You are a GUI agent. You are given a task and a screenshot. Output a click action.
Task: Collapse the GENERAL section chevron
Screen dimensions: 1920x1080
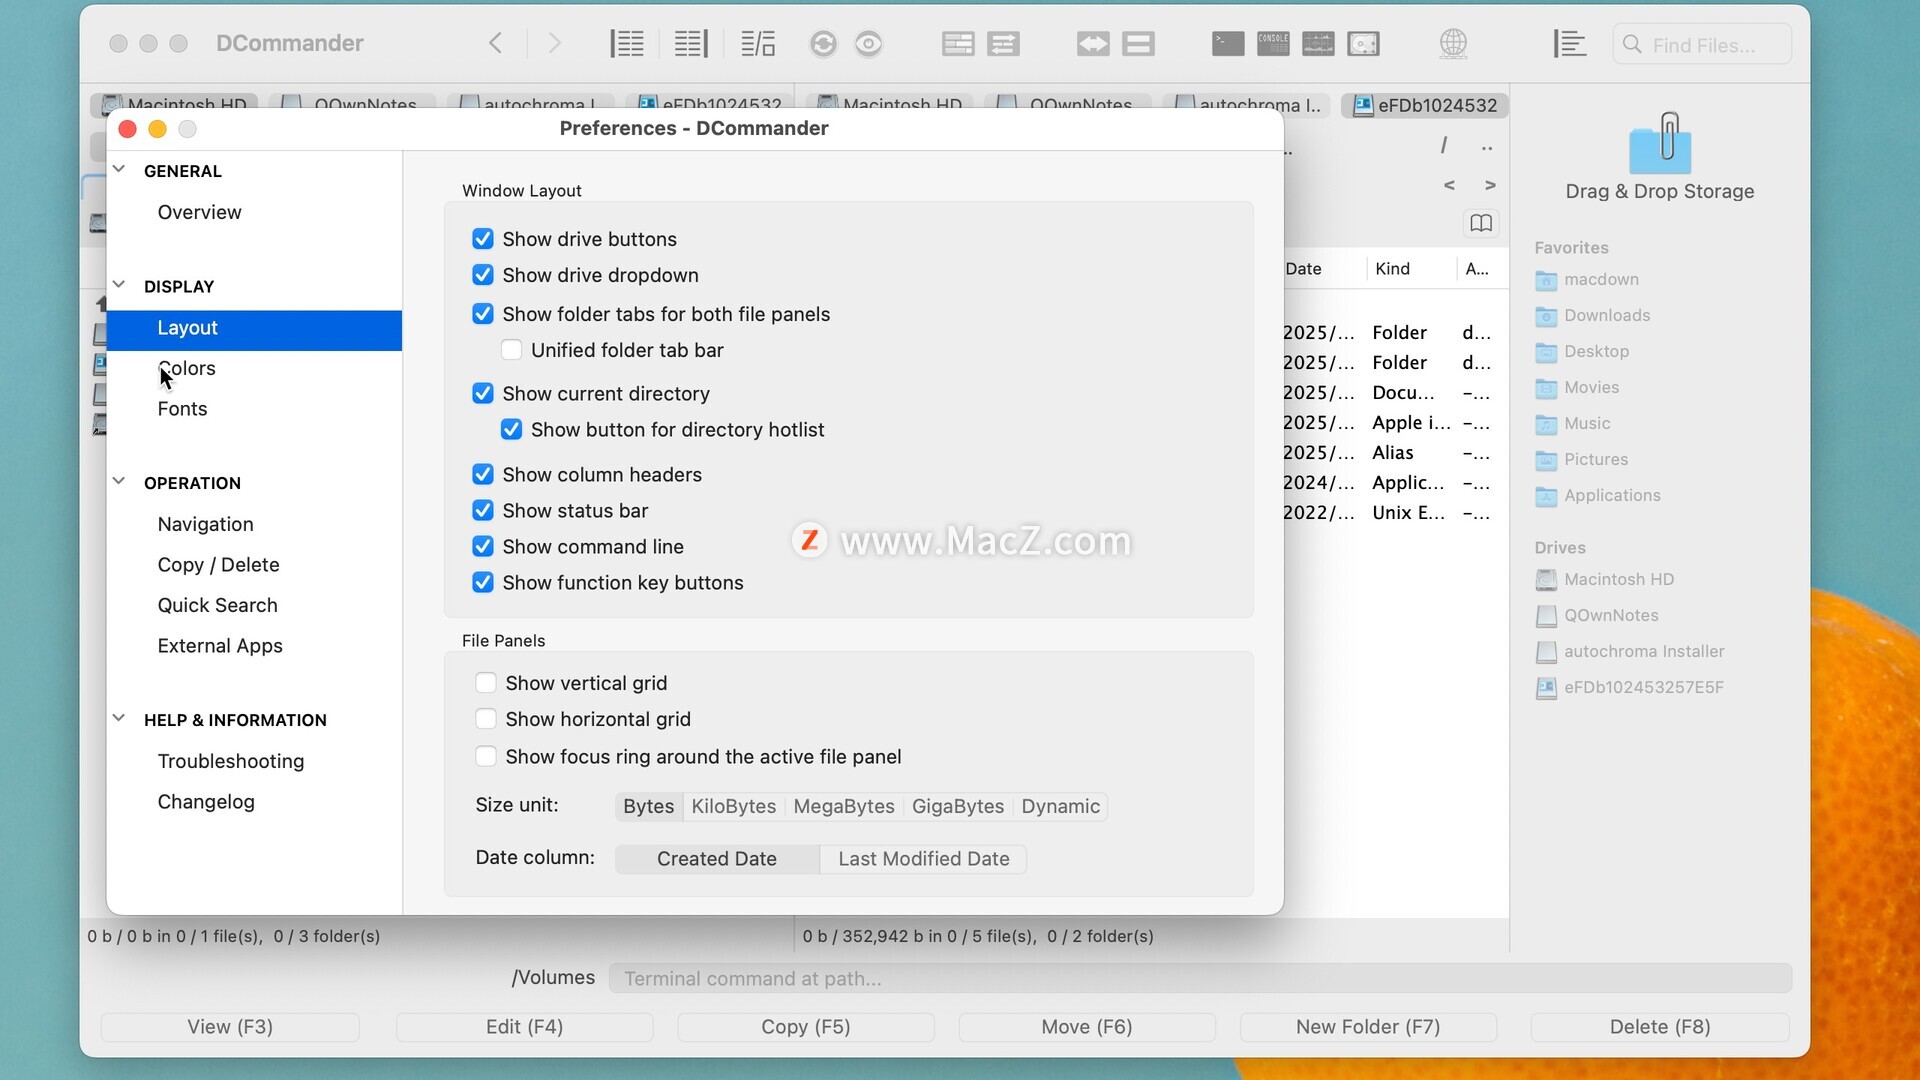119,169
